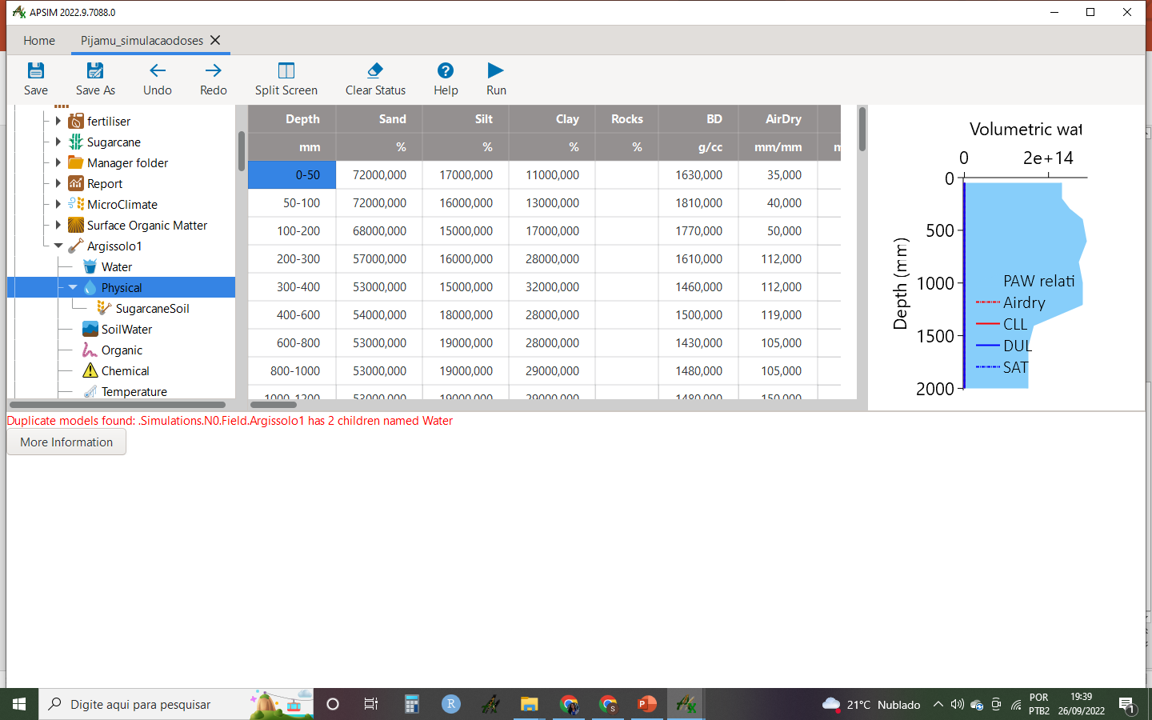1152x720 pixels.
Task: Click the Sand value 68000,000
Action: (x=379, y=231)
